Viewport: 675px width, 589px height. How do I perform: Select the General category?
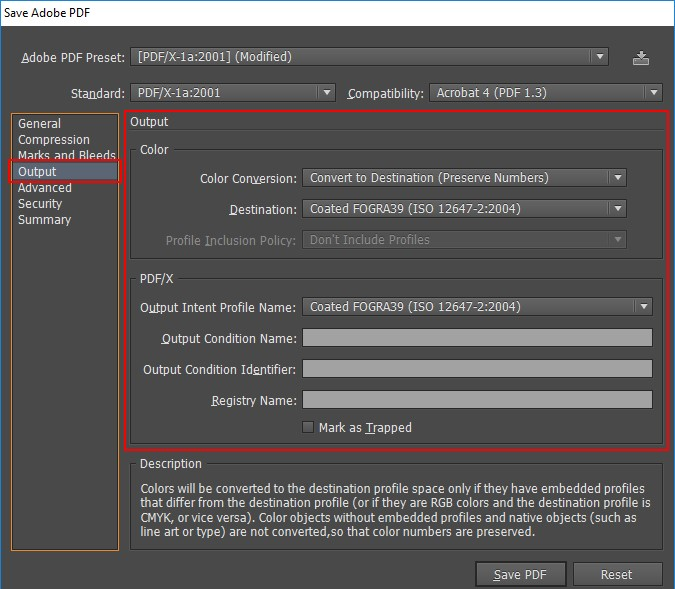tap(39, 124)
